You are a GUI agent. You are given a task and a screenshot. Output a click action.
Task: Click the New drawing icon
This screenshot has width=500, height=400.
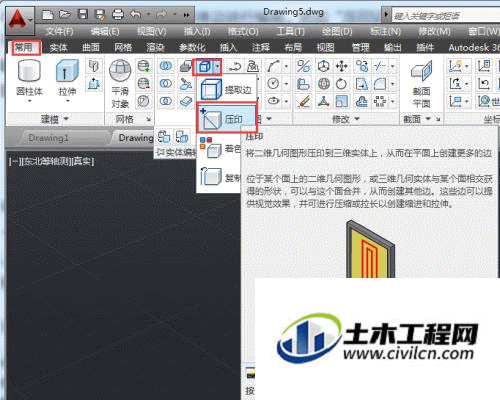47,15
